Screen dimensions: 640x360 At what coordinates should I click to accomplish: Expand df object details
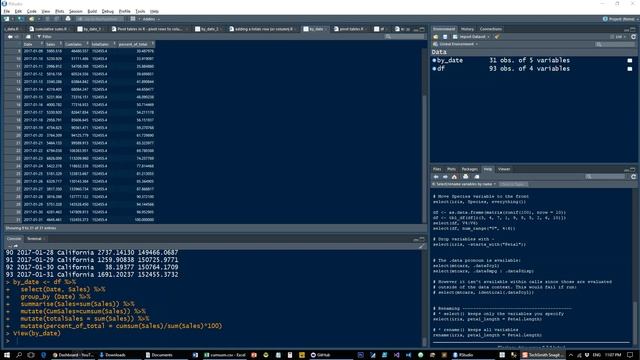(434, 69)
